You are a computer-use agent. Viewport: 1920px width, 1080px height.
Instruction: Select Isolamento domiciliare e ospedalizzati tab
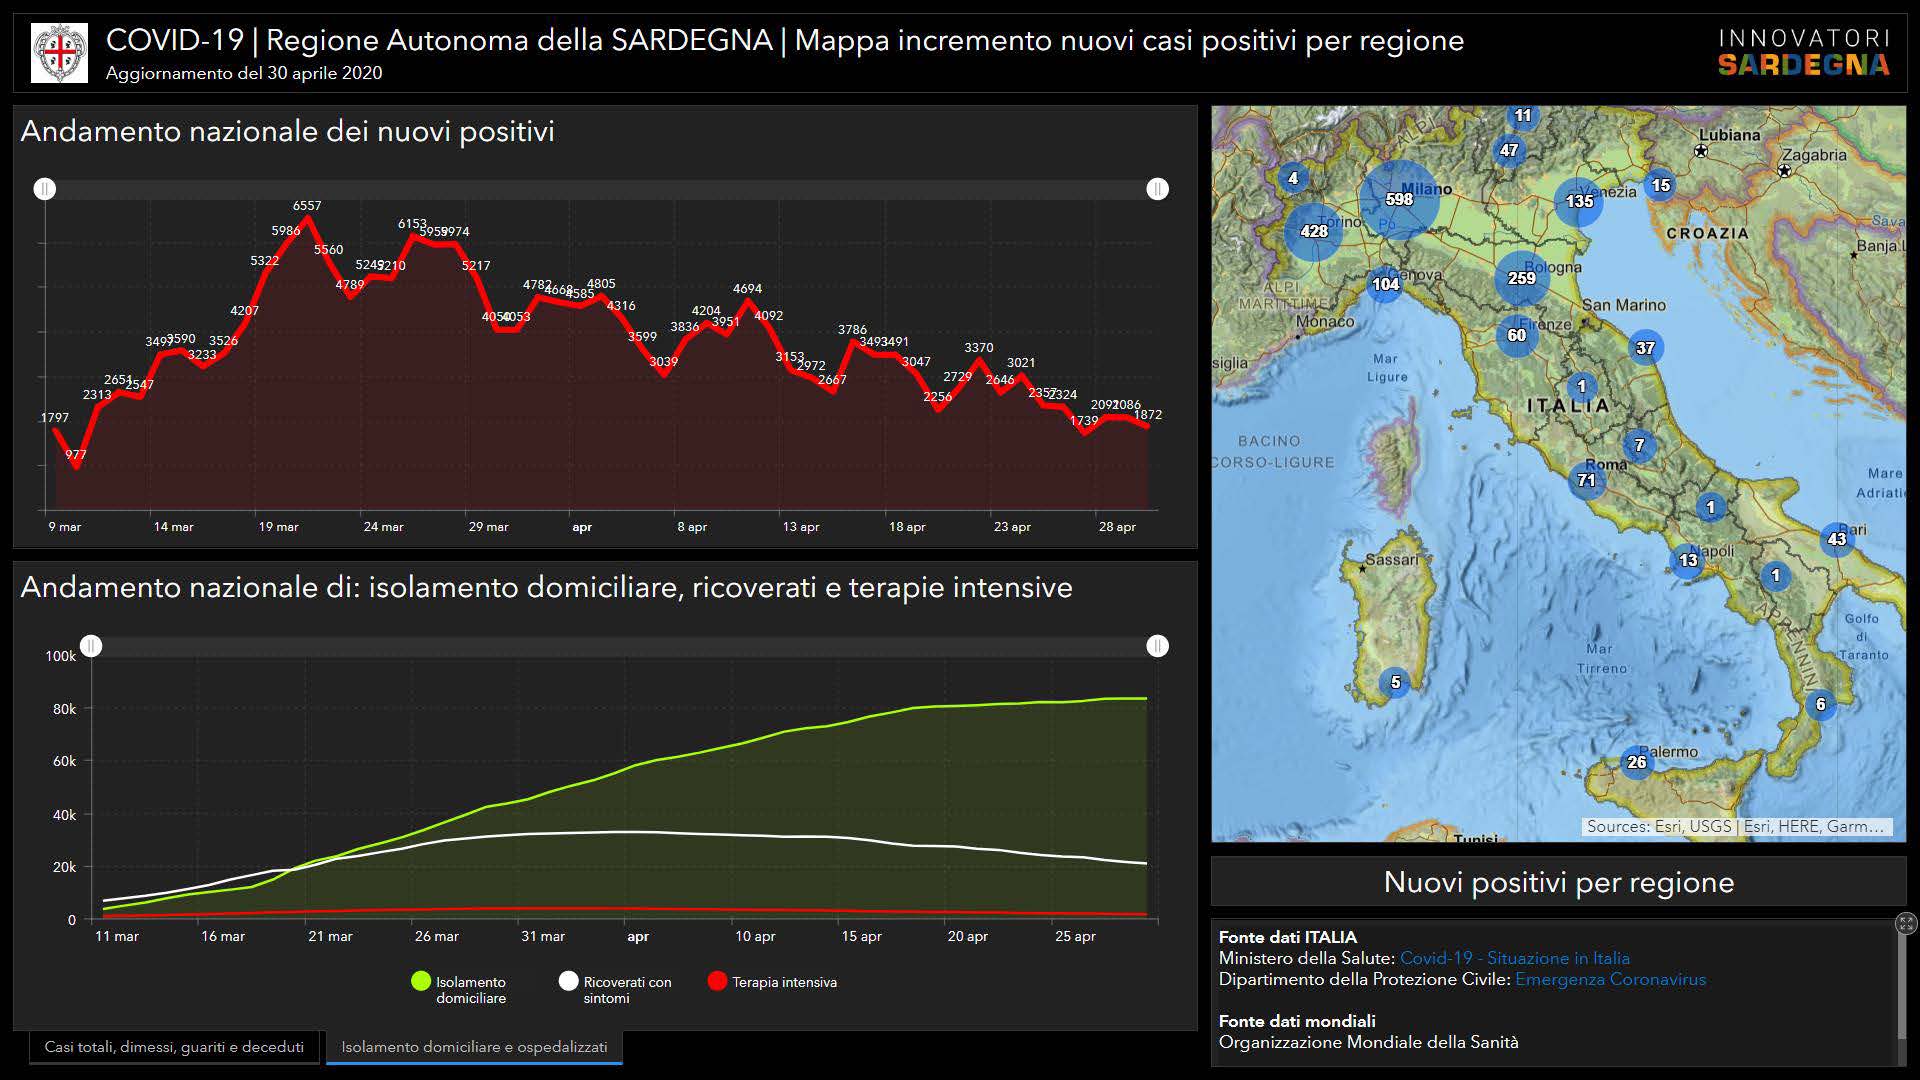[474, 1047]
